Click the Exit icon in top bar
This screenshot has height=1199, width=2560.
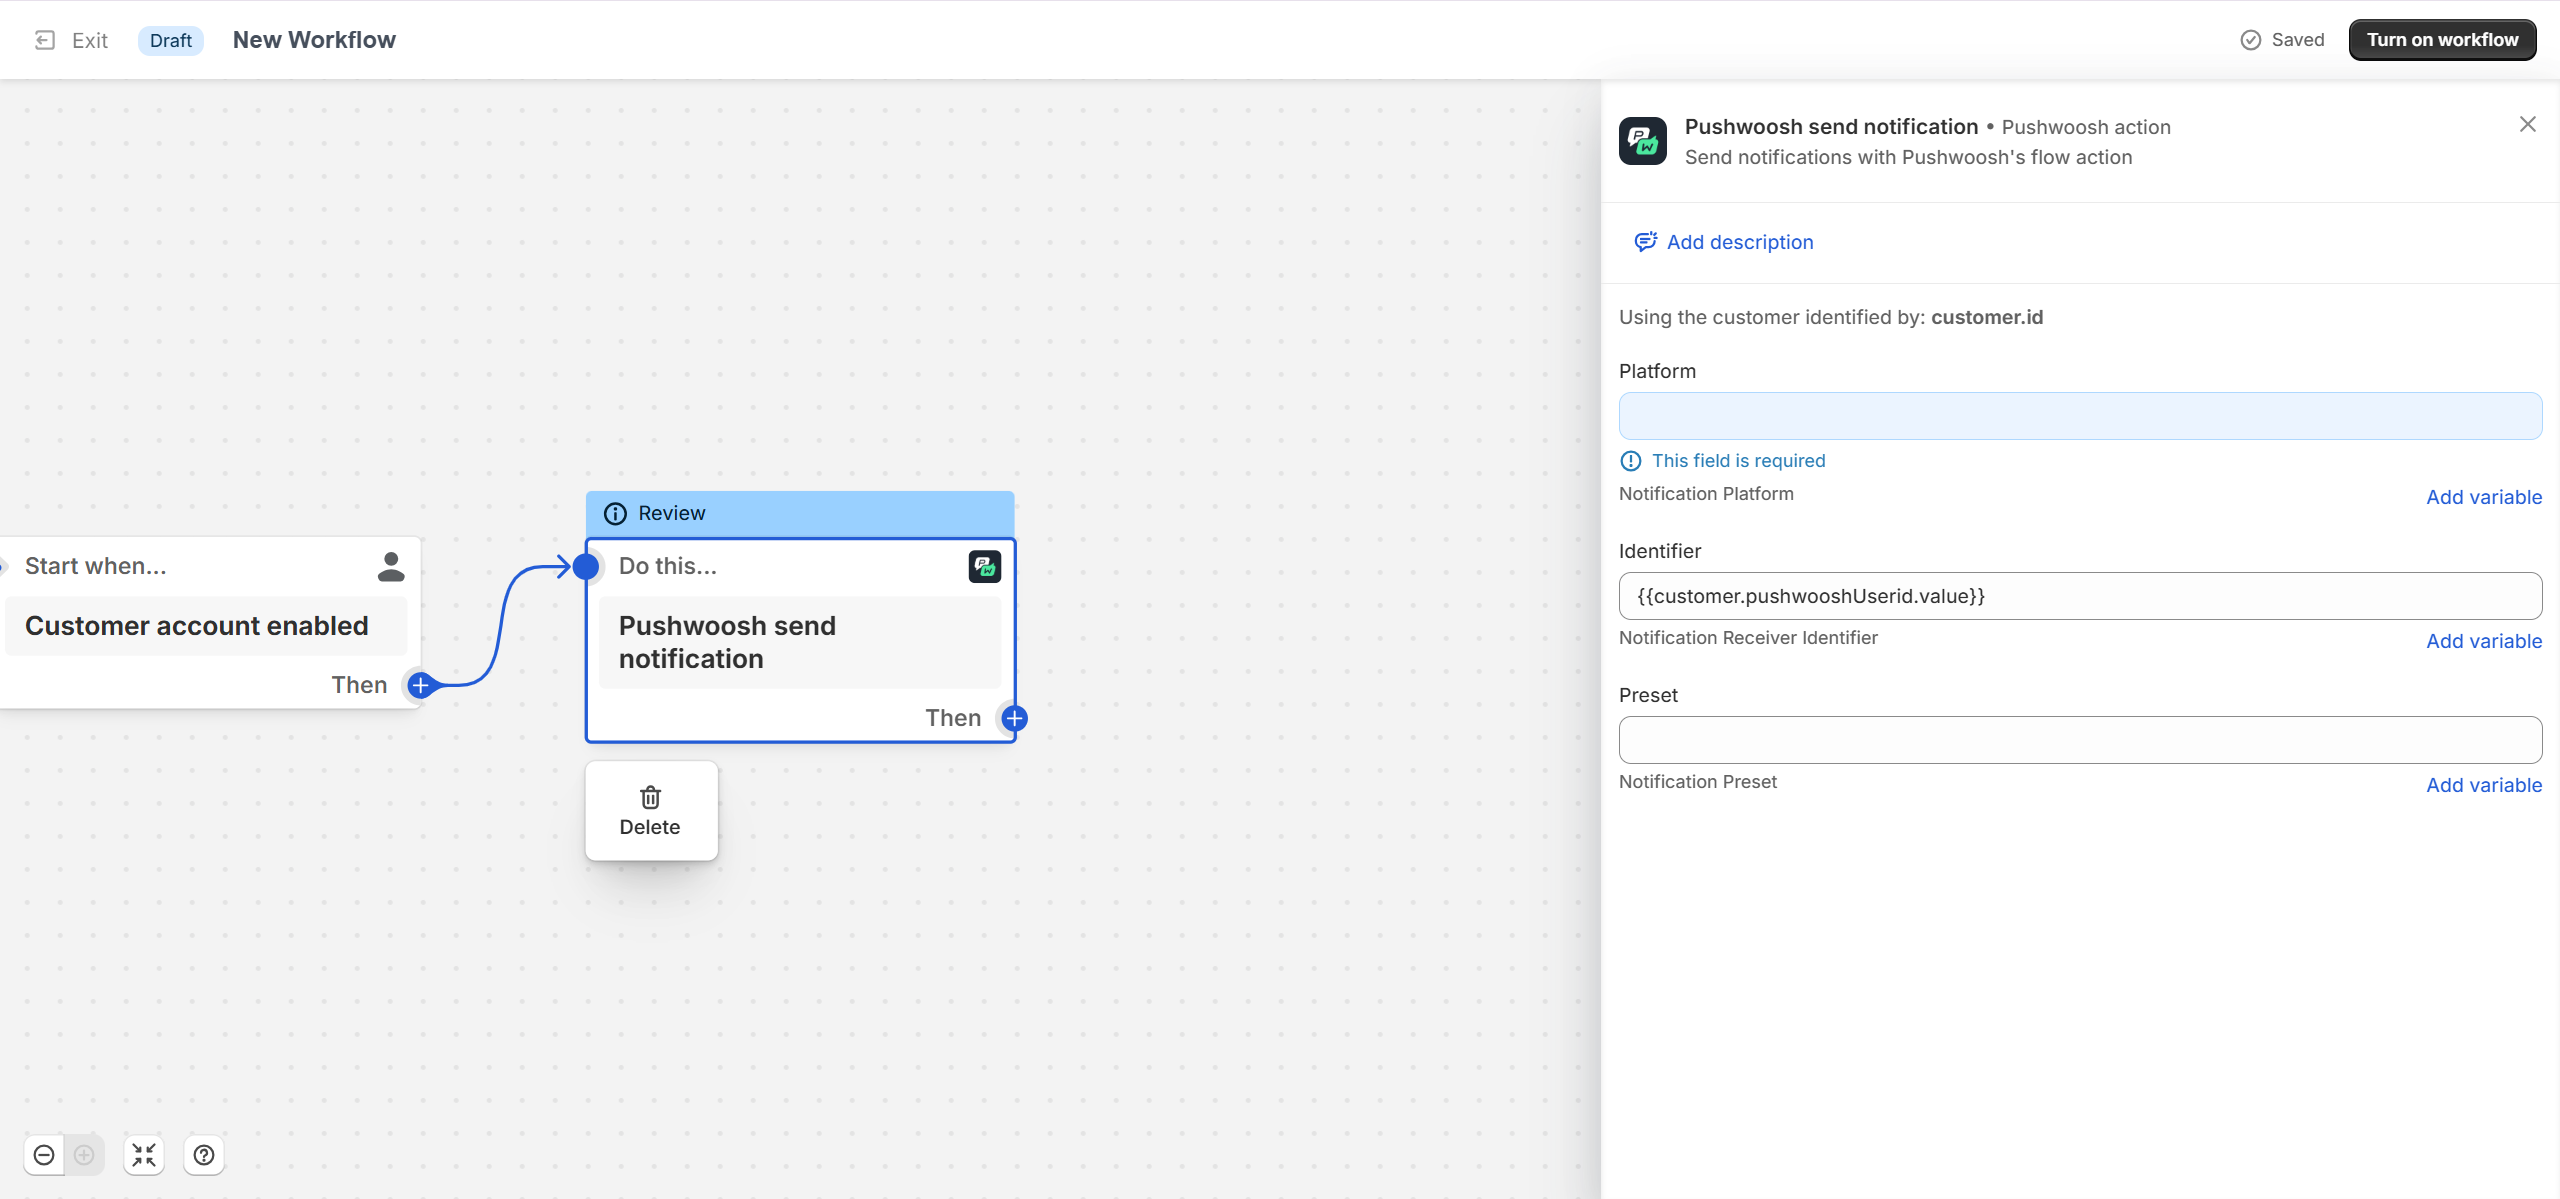(x=45, y=40)
